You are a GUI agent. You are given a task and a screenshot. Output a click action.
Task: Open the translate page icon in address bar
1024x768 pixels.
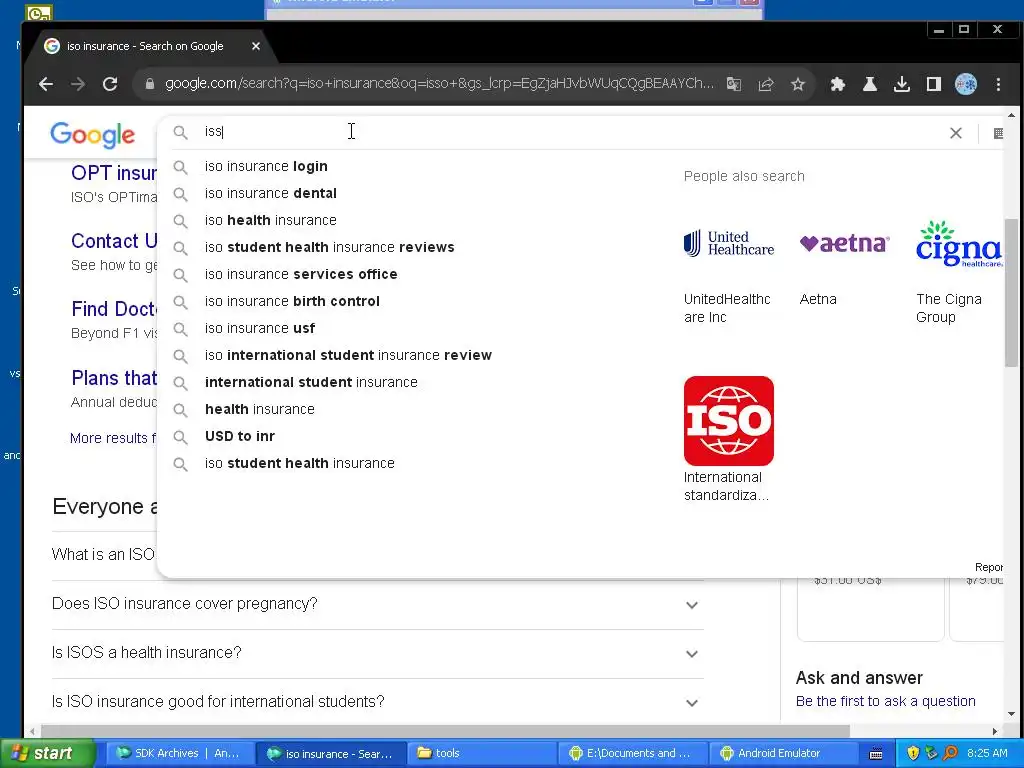pos(733,84)
